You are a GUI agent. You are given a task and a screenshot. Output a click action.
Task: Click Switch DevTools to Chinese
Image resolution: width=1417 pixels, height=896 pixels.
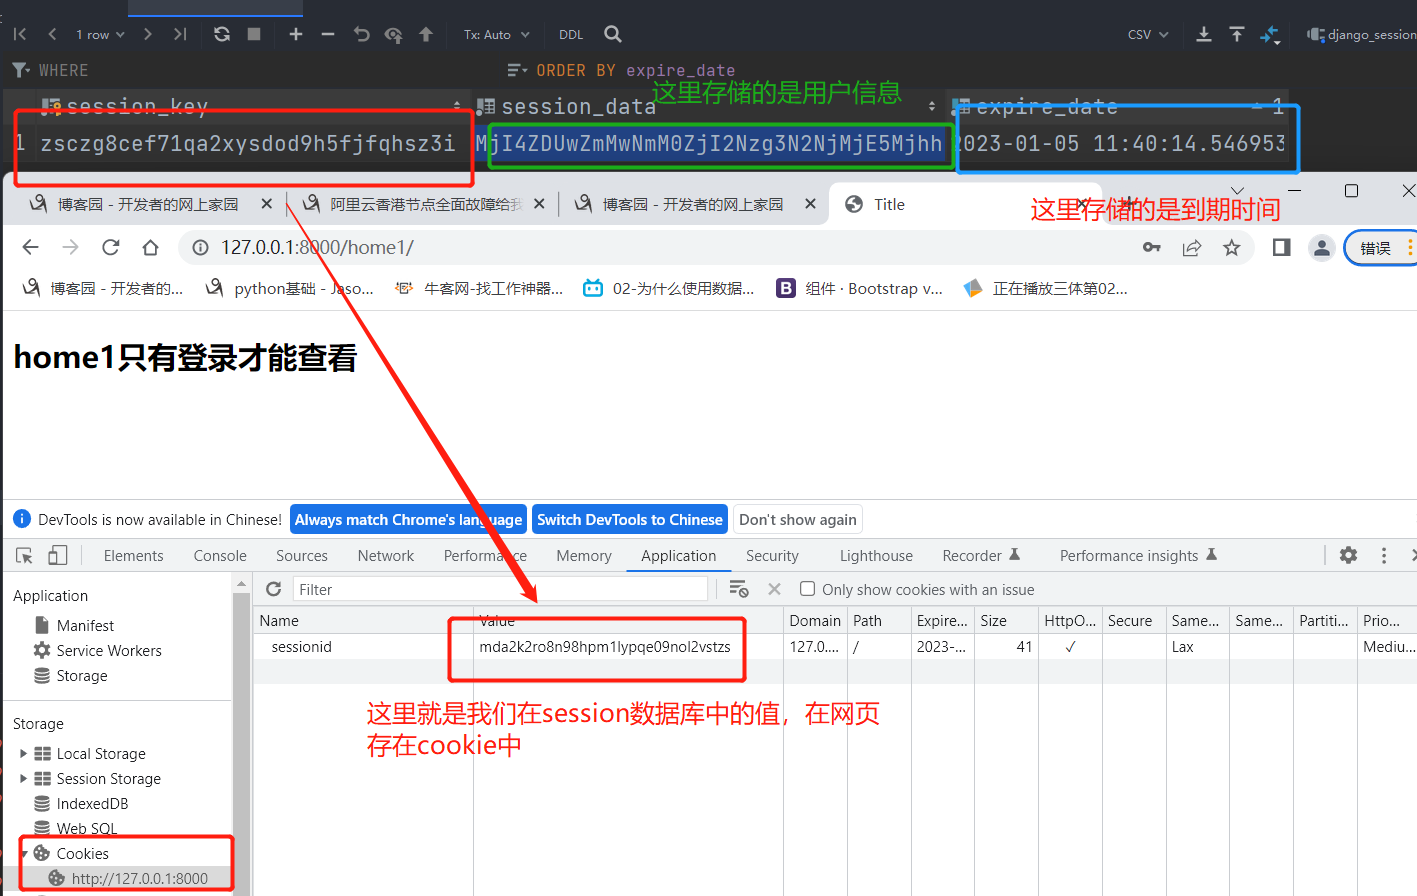click(630, 519)
